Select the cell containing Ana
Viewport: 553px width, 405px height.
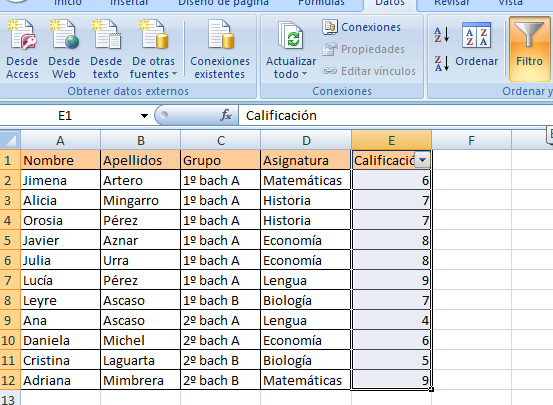pyautogui.click(x=61, y=320)
